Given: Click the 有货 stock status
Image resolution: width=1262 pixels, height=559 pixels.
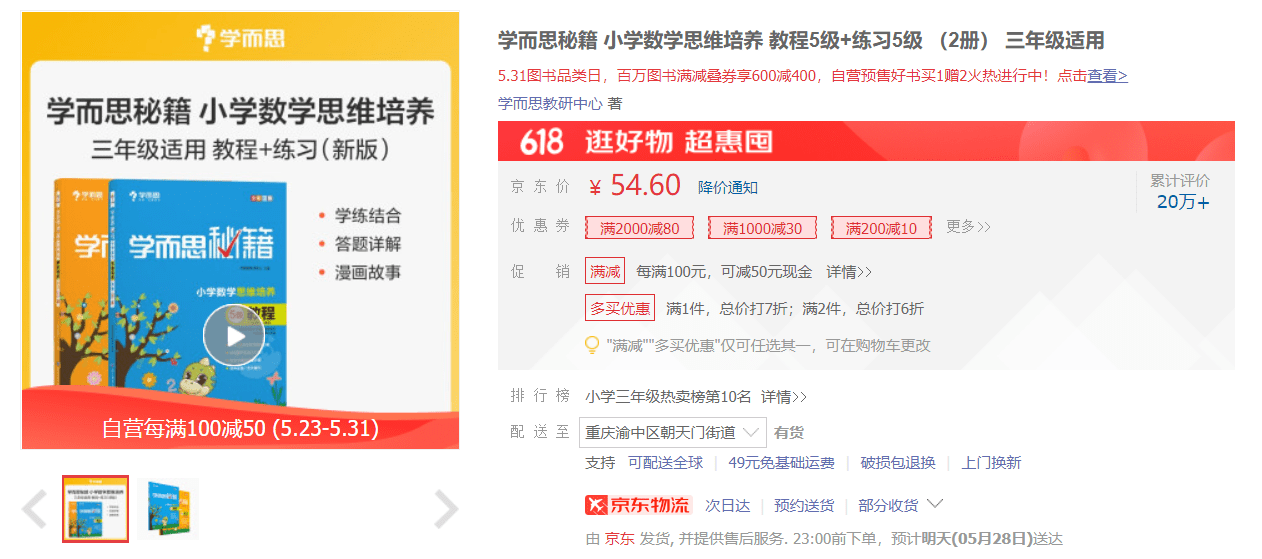Looking at the screenshot, I should [x=789, y=433].
